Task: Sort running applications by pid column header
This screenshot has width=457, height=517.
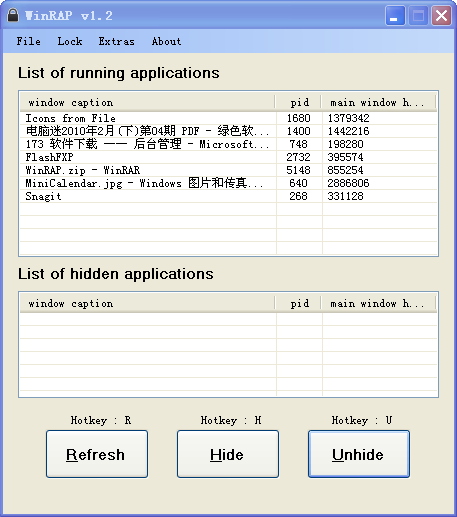Action: pyautogui.click(x=299, y=102)
